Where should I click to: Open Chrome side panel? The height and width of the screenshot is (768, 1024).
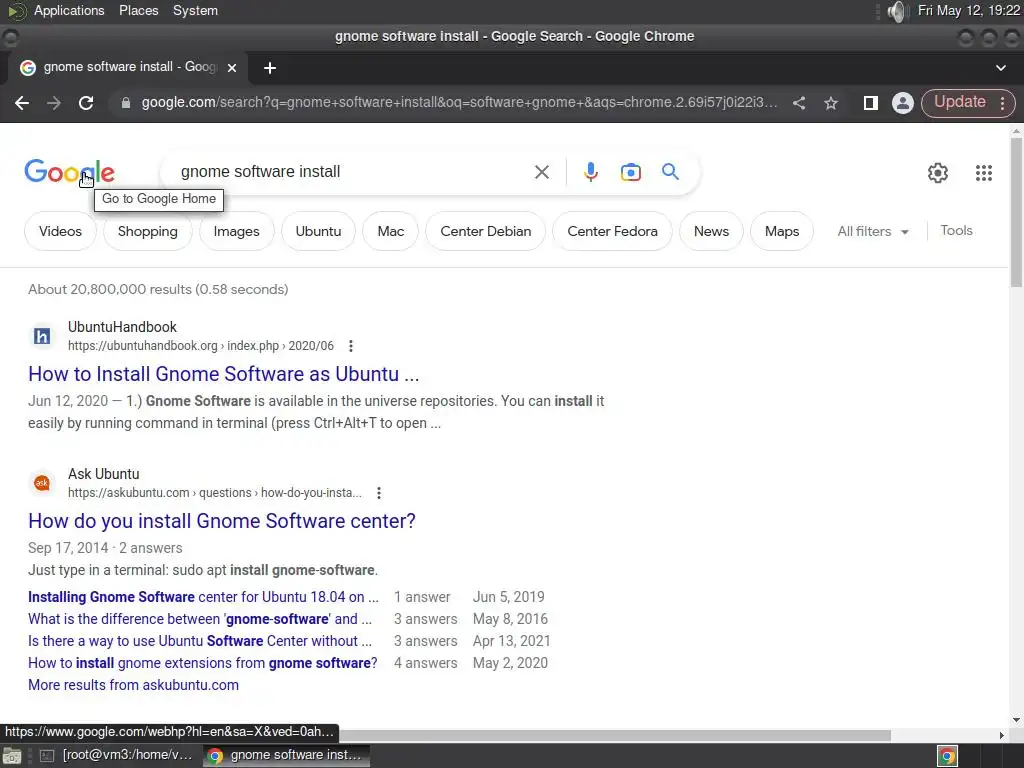(871, 103)
